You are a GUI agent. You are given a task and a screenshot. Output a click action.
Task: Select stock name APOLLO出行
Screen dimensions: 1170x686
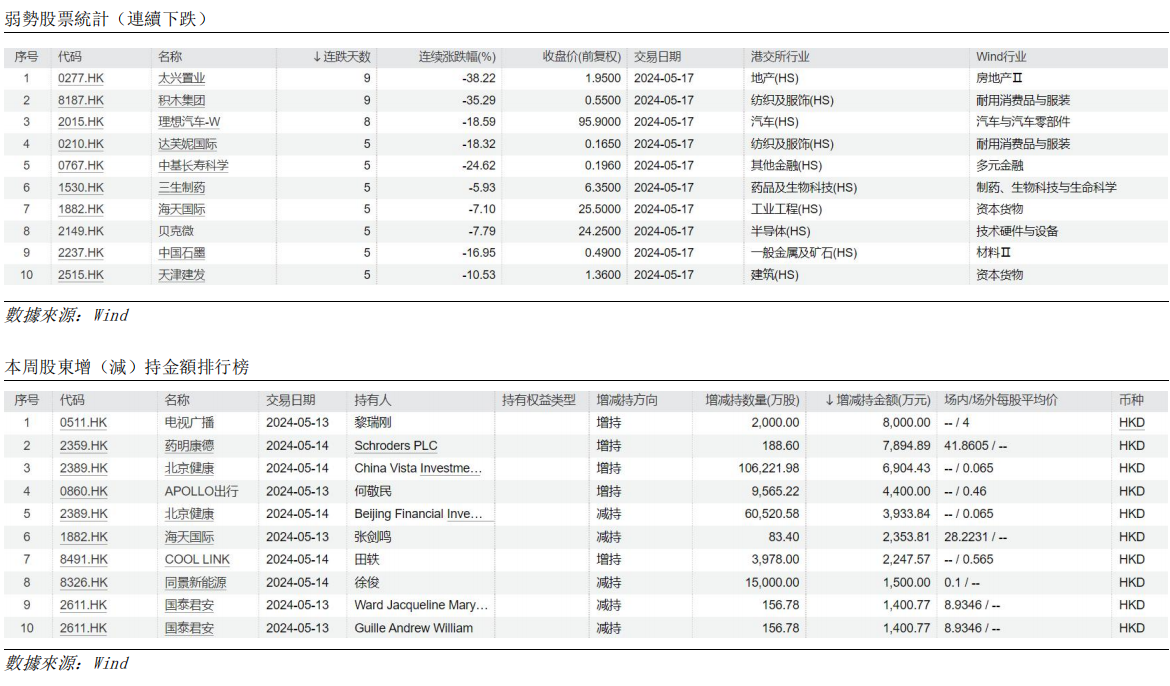tap(201, 491)
